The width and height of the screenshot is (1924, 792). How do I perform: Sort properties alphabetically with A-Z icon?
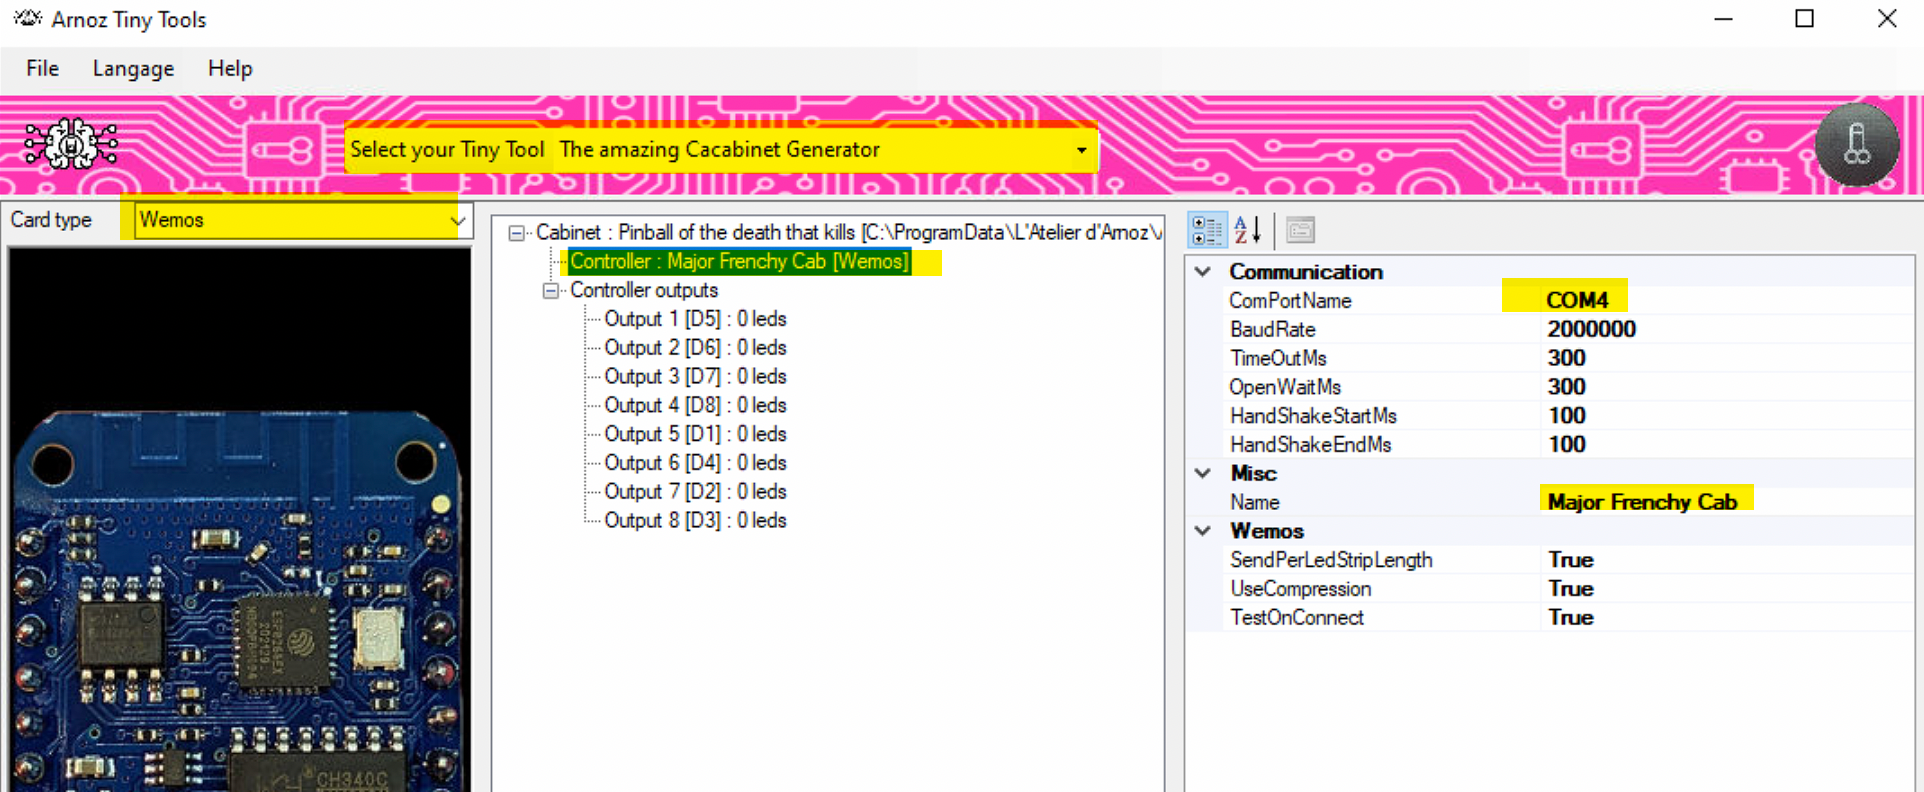[1248, 230]
